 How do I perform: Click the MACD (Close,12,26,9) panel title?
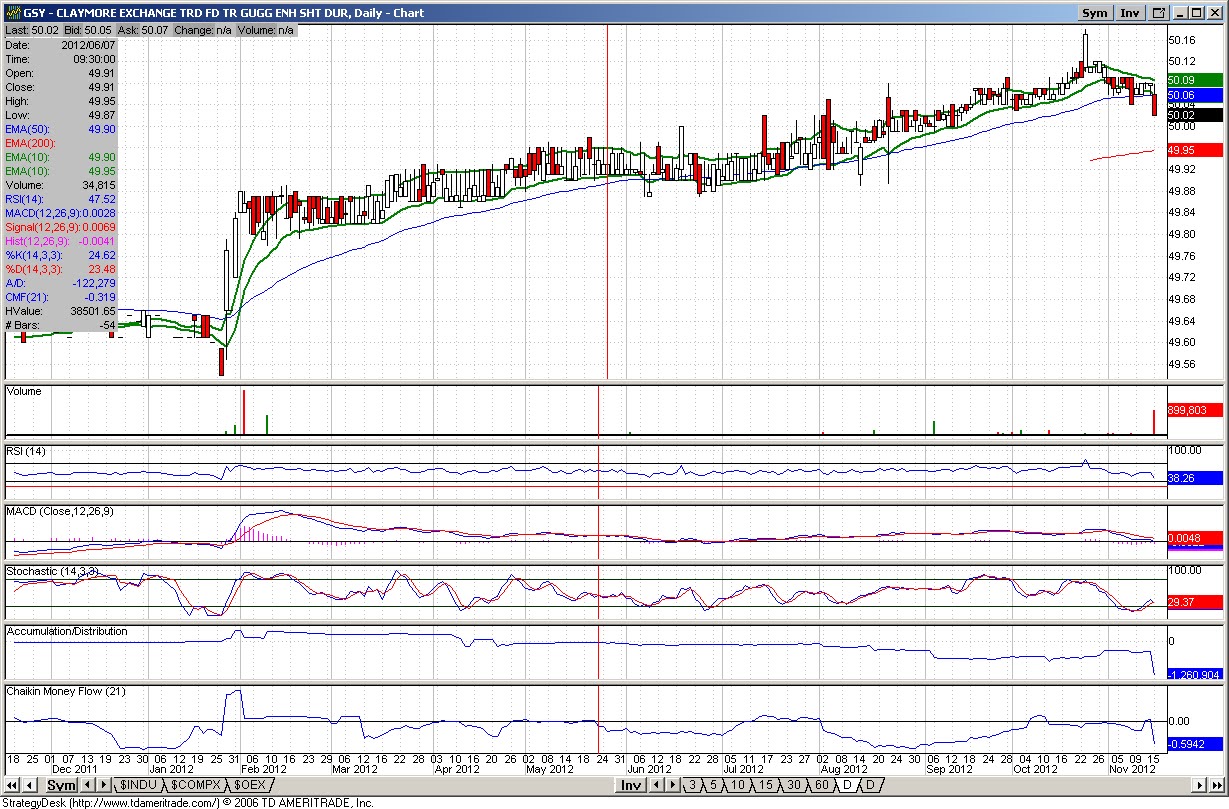point(60,511)
